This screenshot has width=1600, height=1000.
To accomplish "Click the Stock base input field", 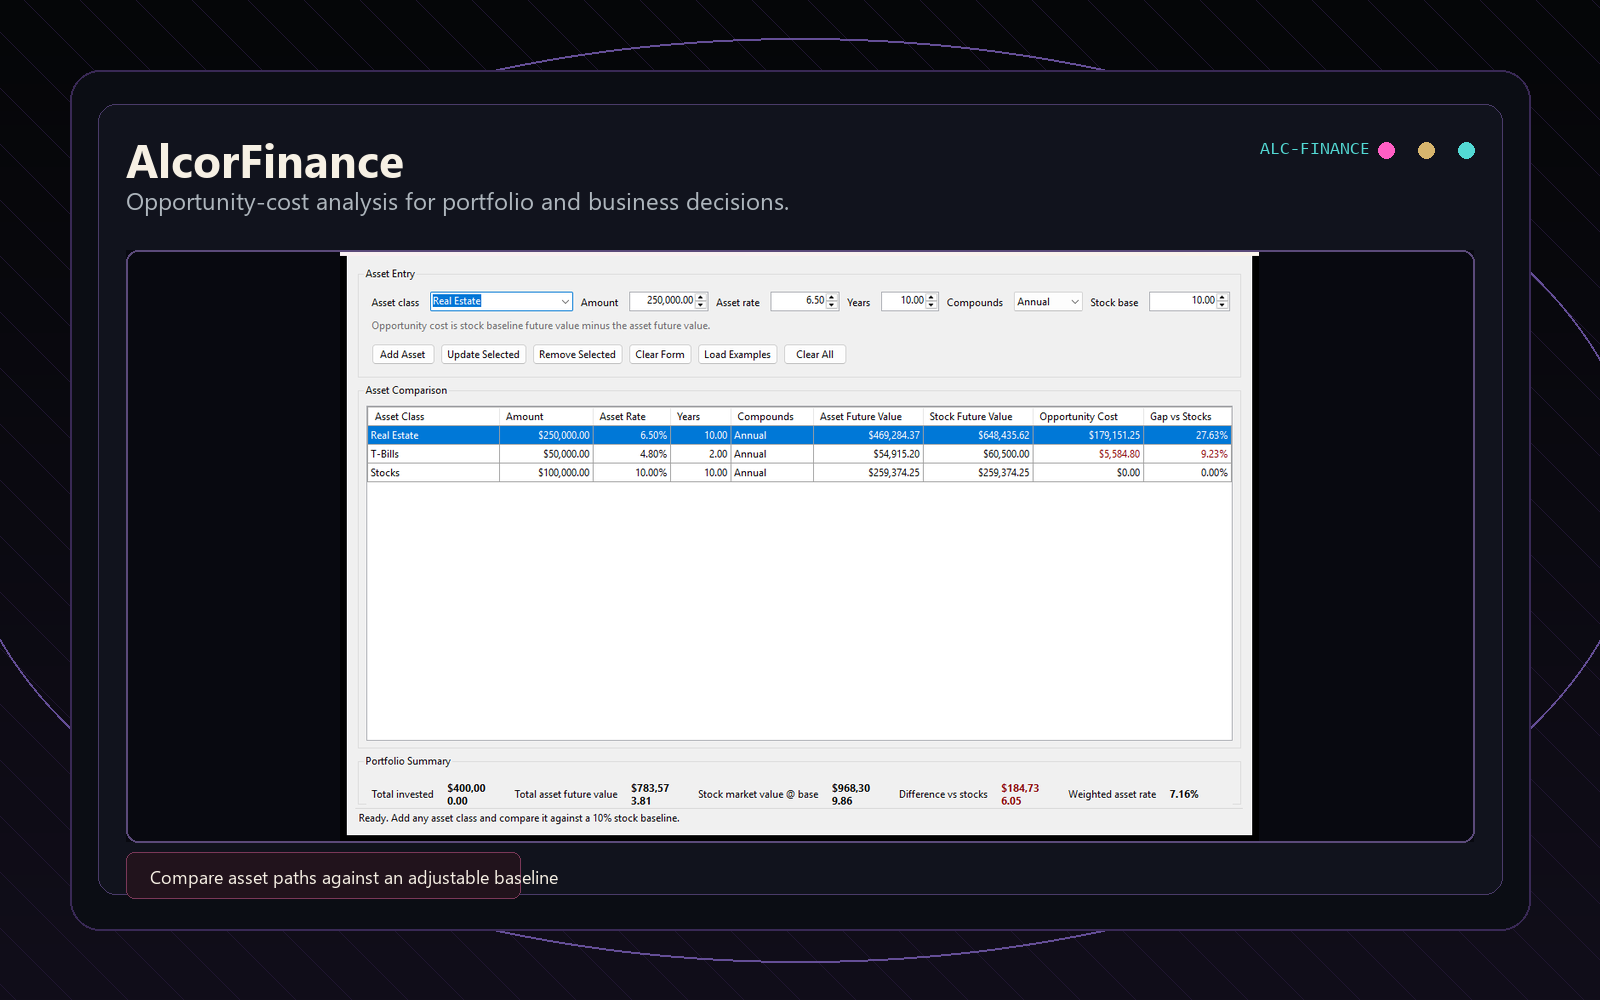I will [x=1183, y=301].
